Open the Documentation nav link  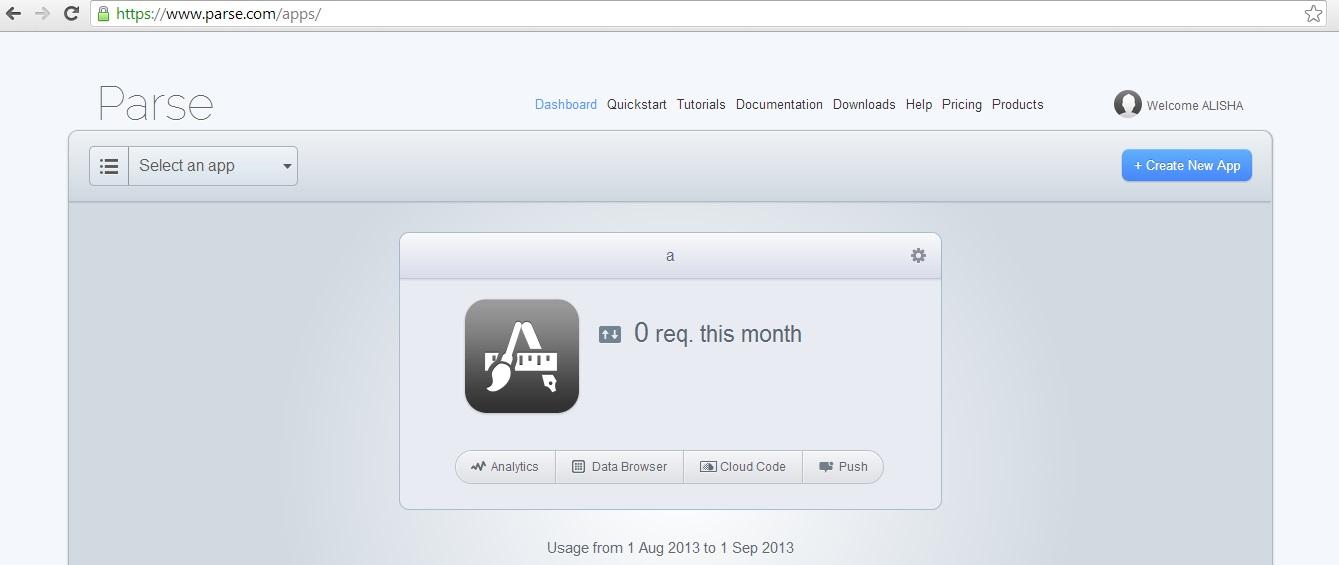[x=779, y=104]
